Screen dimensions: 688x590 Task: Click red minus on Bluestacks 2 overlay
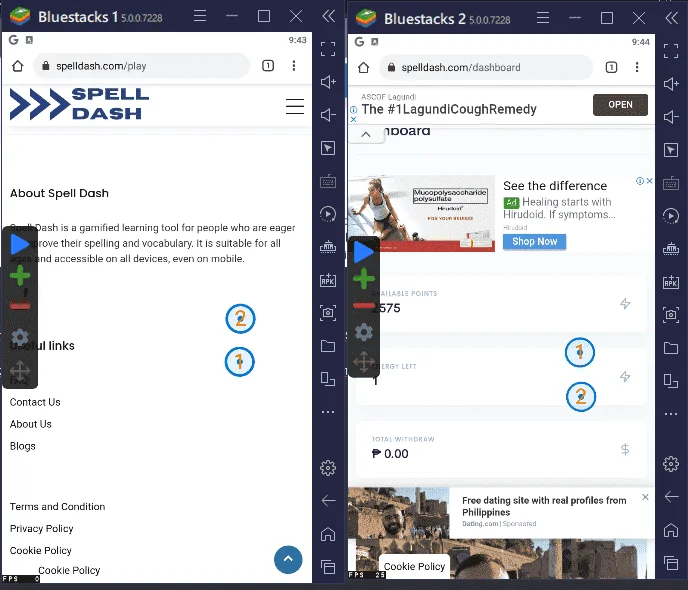pyautogui.click(x=364, y=305)
